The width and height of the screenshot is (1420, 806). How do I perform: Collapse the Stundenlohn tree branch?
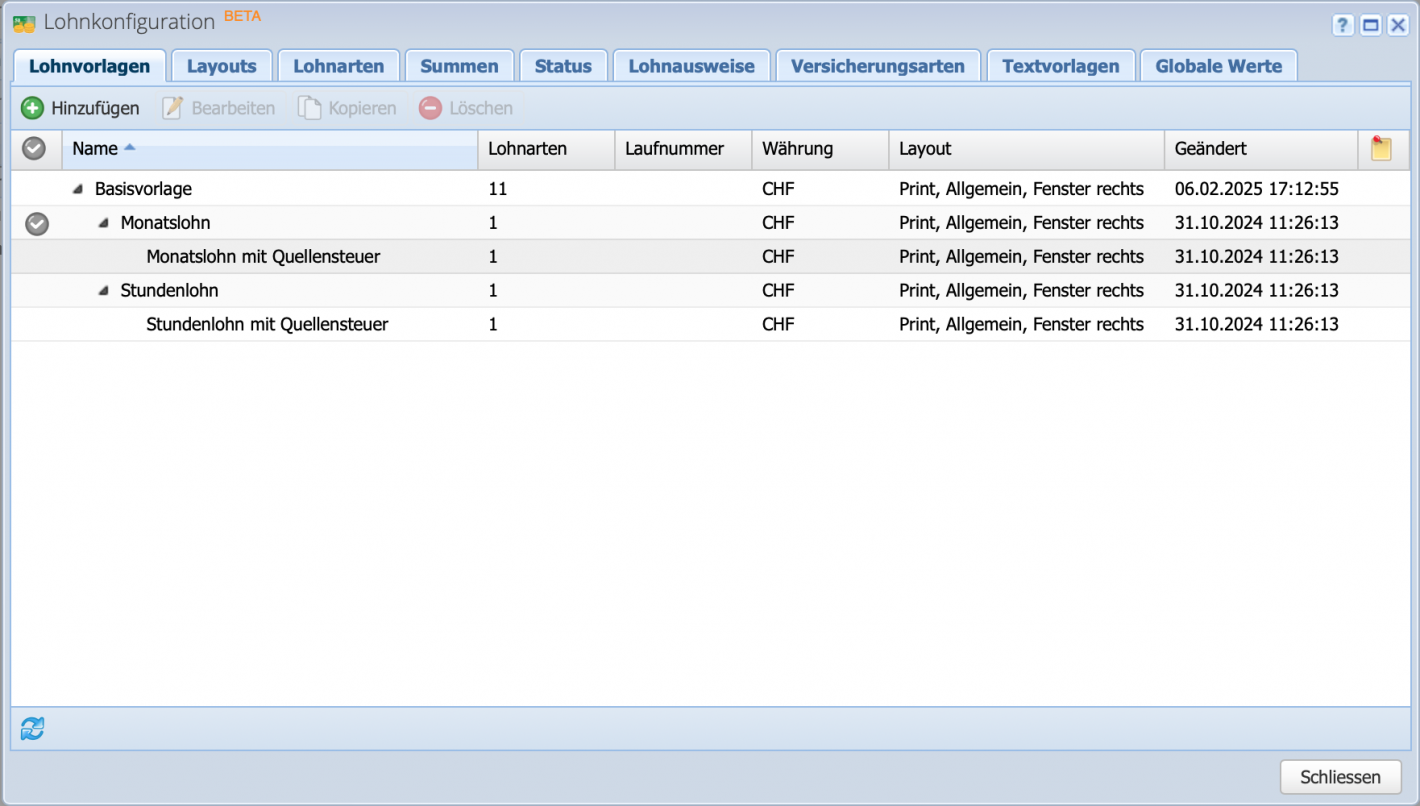coord(102,290)
